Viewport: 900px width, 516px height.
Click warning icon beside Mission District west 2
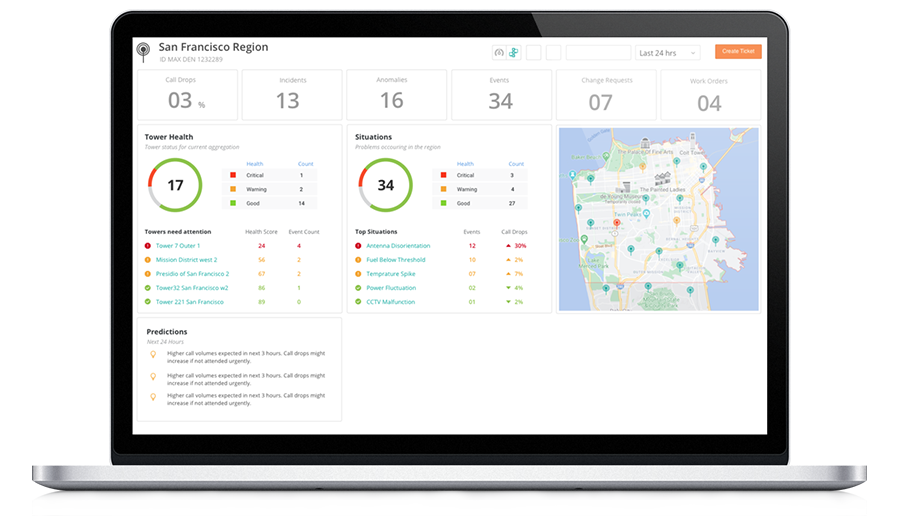148,260
